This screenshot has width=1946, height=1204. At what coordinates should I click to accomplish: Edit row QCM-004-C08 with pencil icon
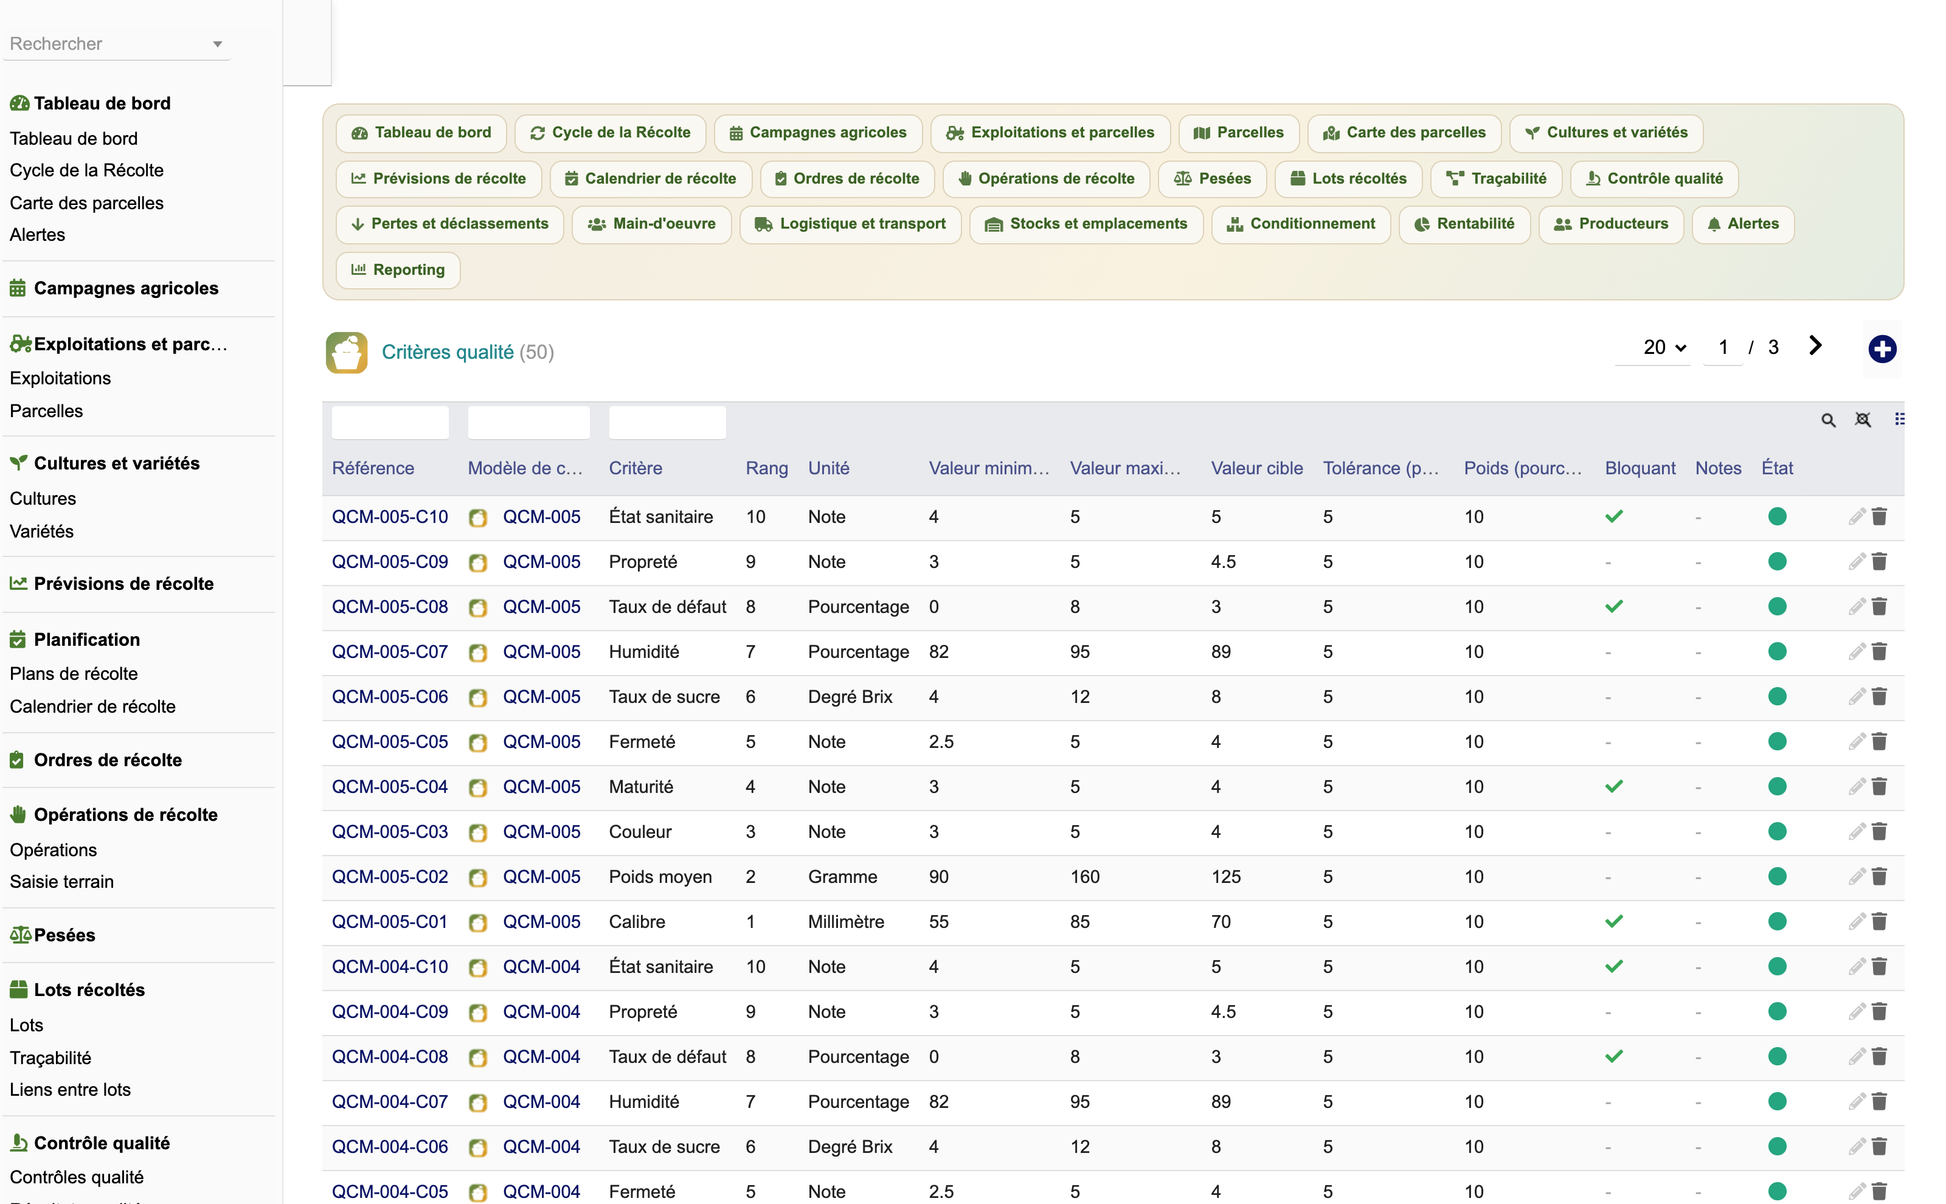click(x=1856, y=1057)
